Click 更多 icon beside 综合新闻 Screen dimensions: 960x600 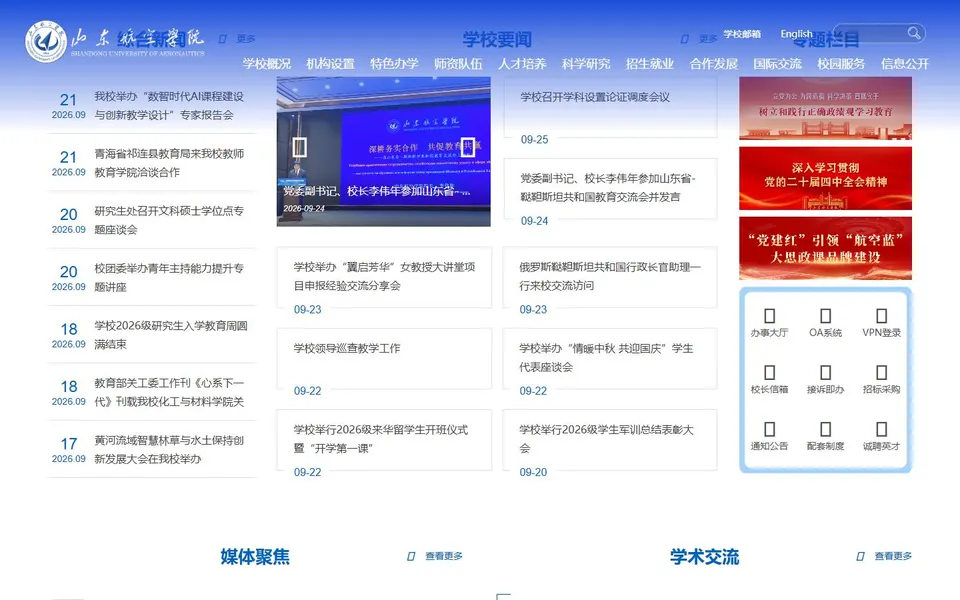pos(223,39)
